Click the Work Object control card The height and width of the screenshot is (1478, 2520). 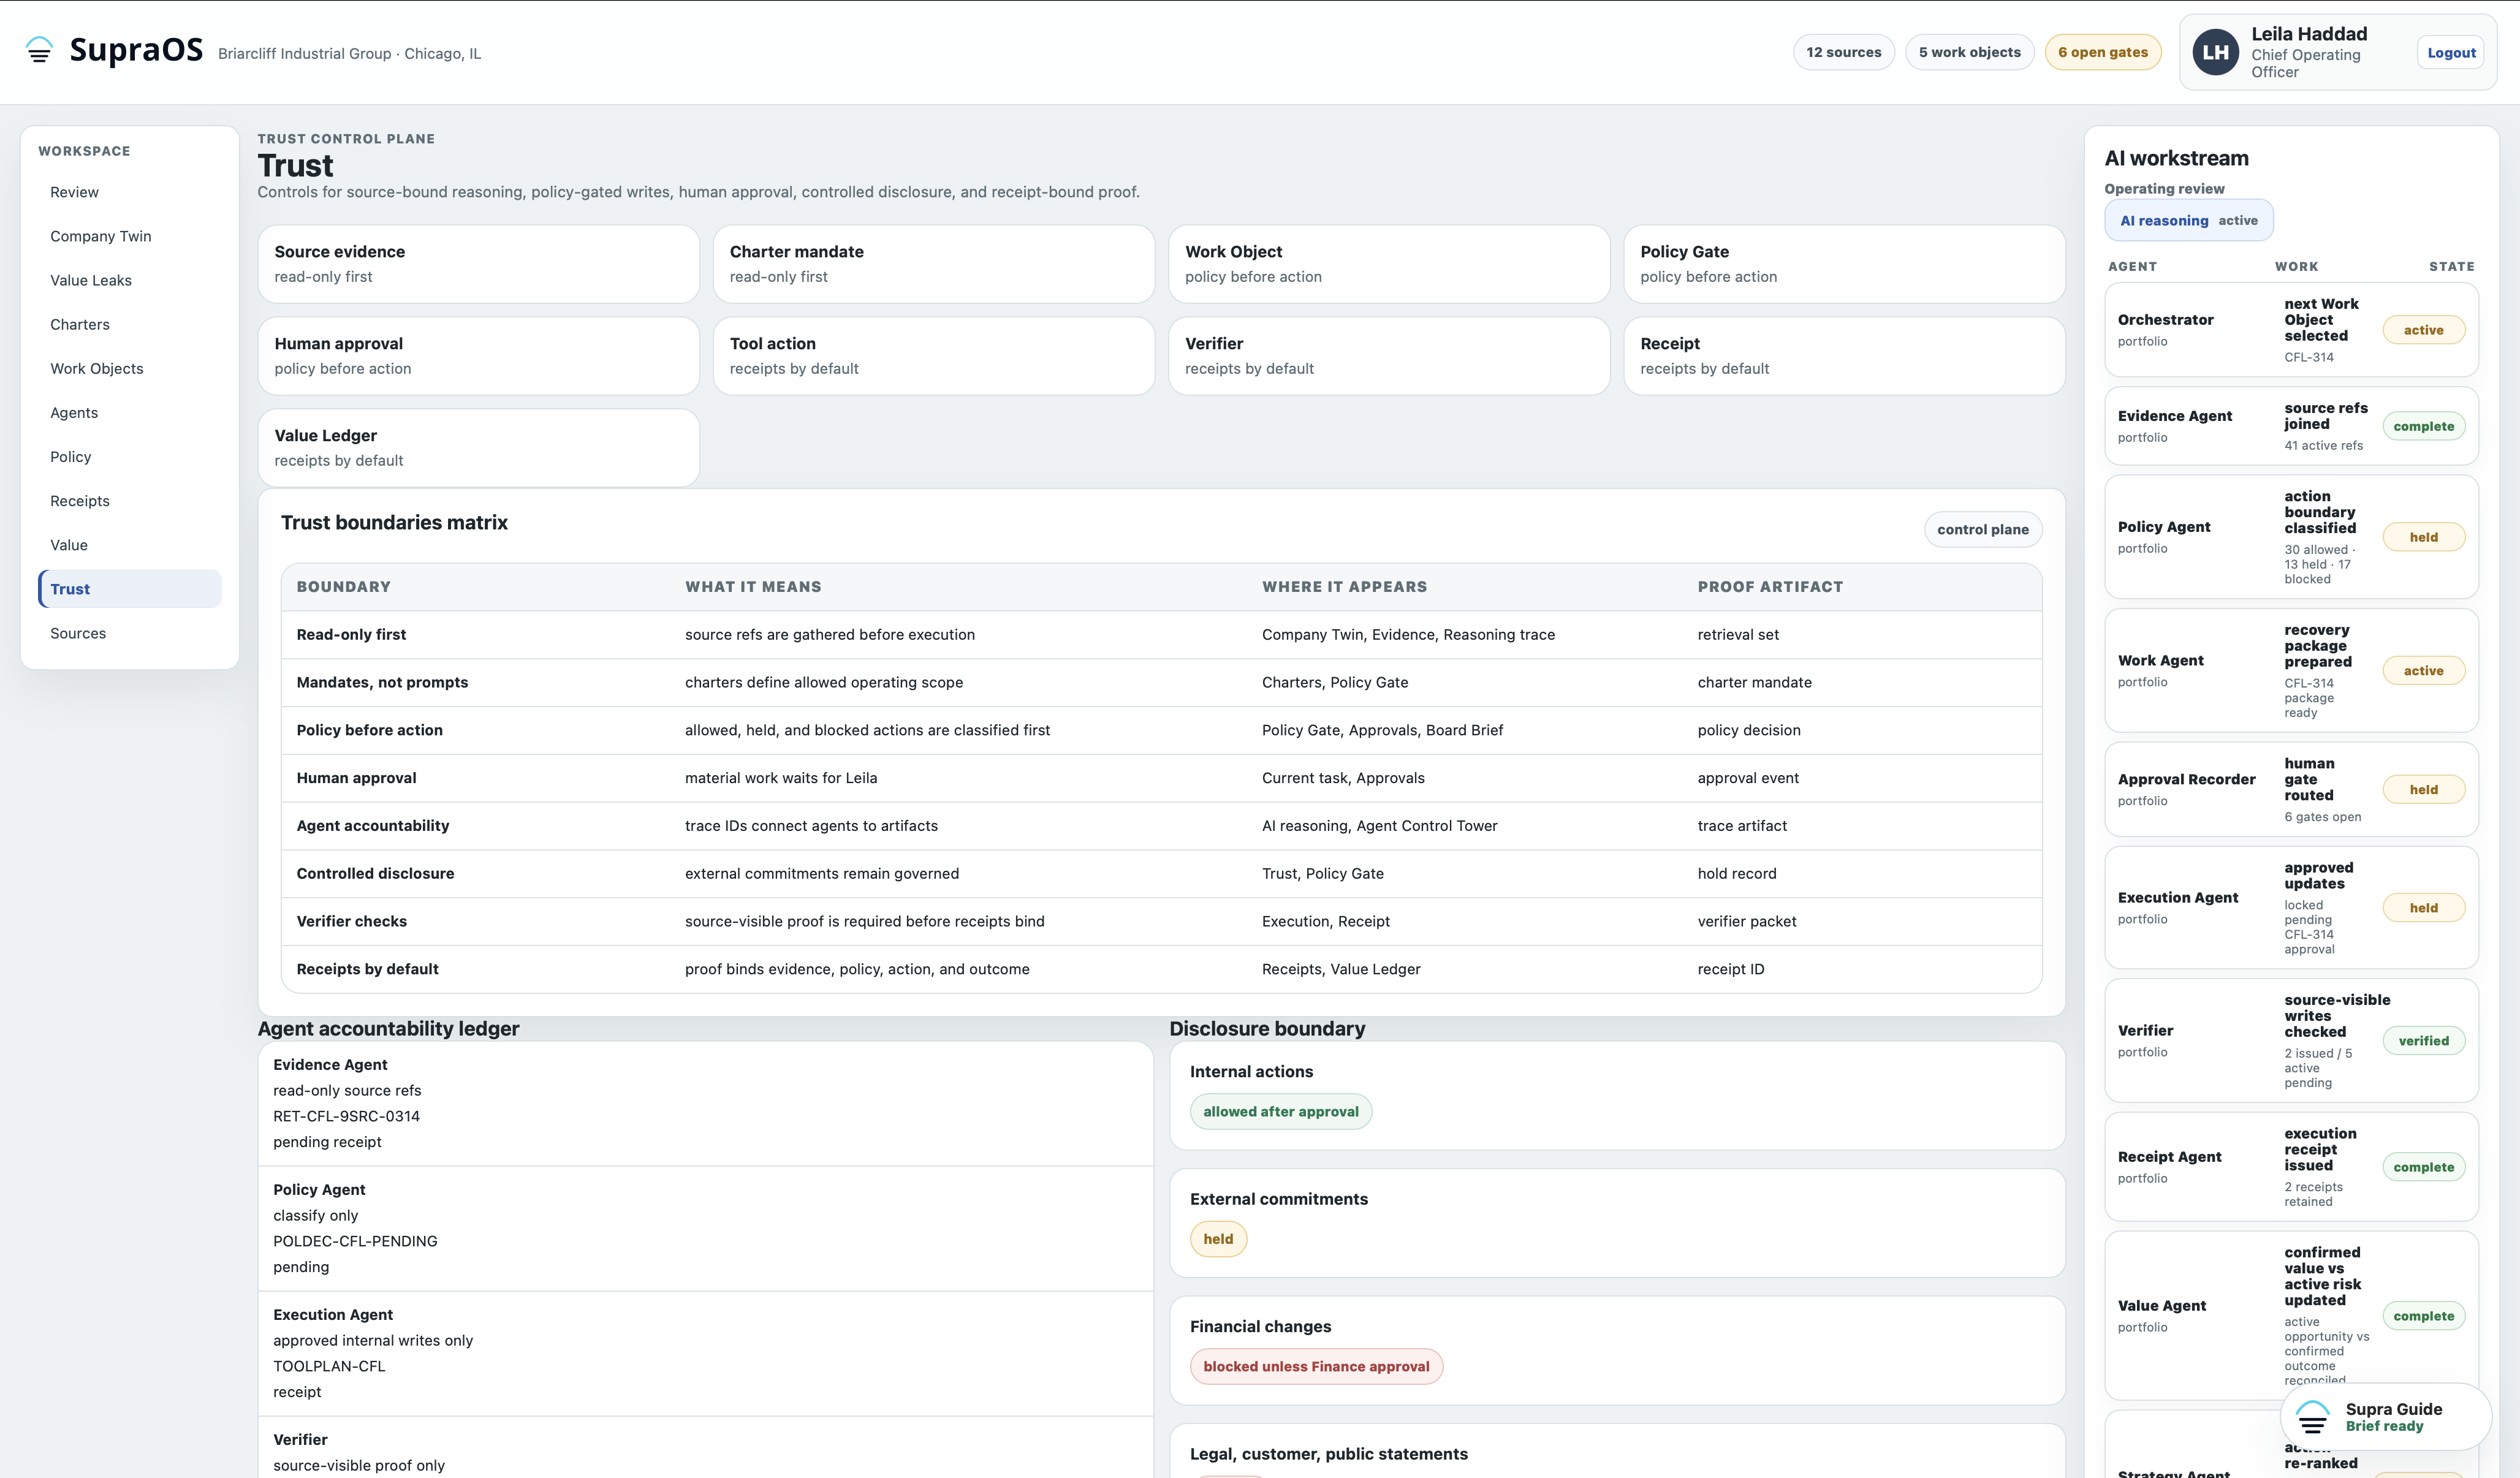(x=1389, y=263)
